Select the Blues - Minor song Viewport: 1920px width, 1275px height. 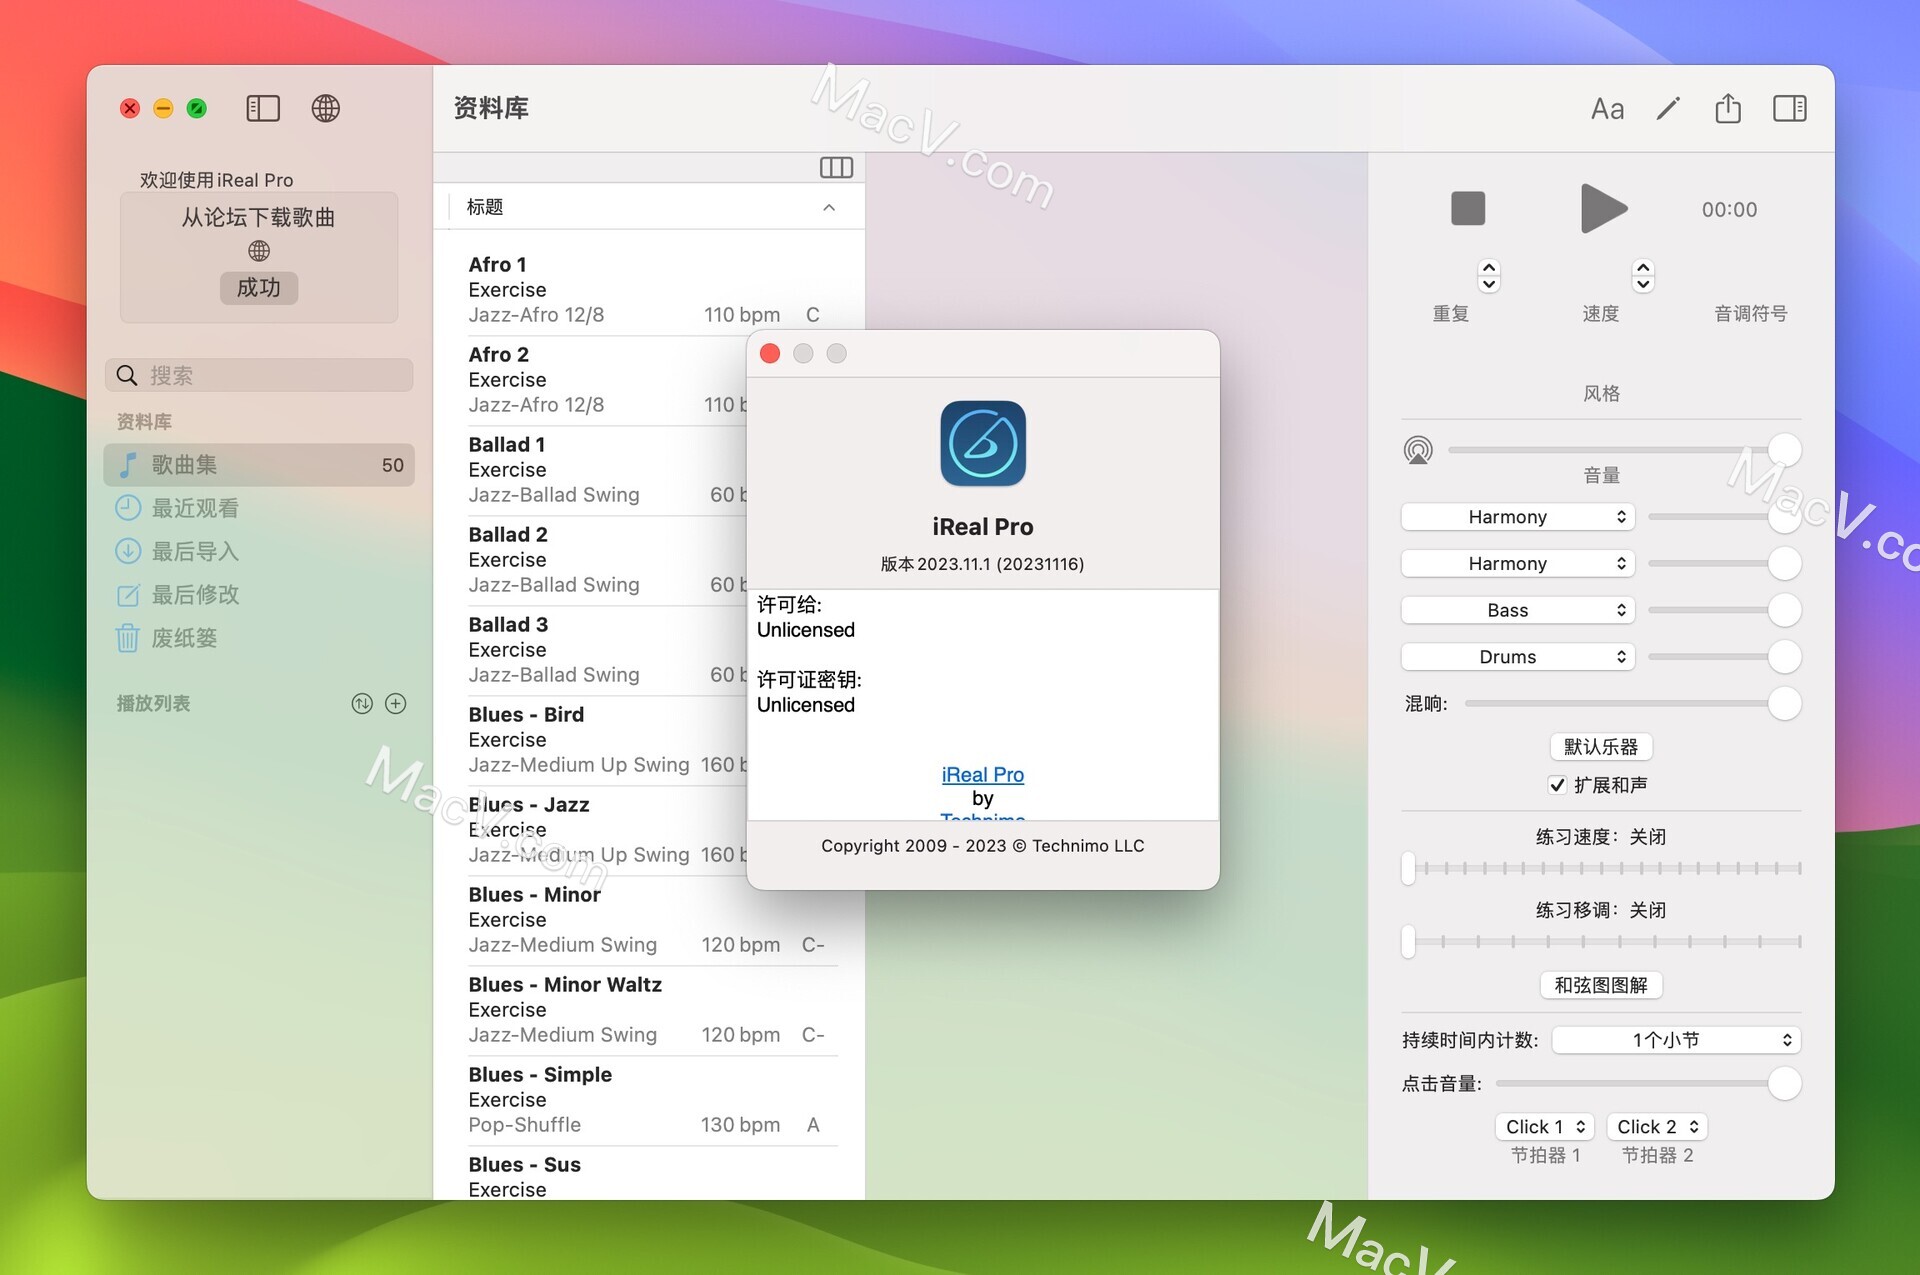click(x=650, y=920)
